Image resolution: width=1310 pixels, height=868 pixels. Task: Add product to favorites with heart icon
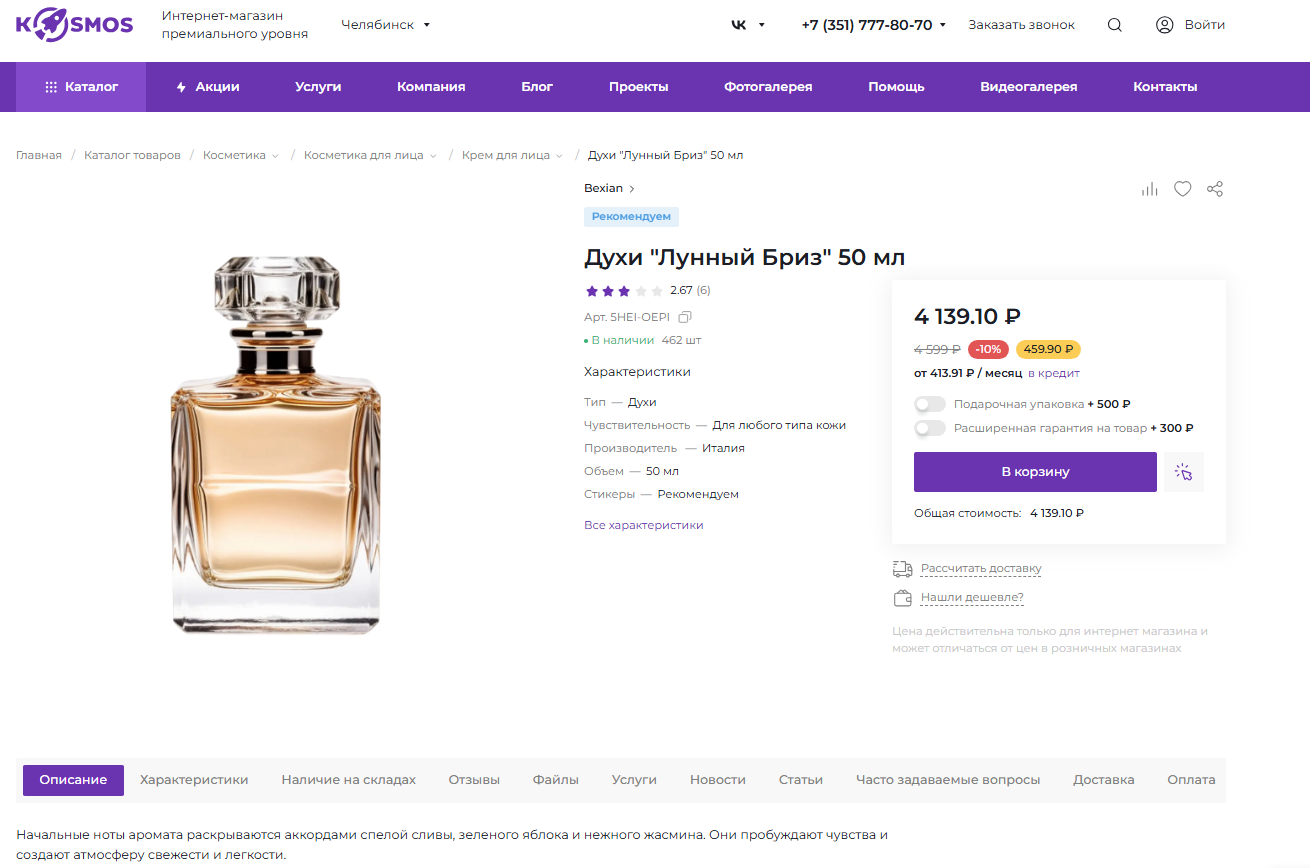point(1182,189)
